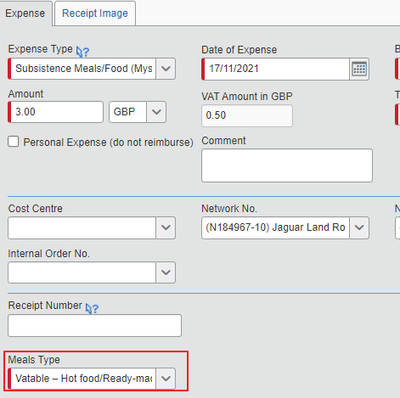The image size is (400, 398).
Task: Click the Personal Expense (do not reimburse) label
Action: pyautogui.click(x=108, y=142)
